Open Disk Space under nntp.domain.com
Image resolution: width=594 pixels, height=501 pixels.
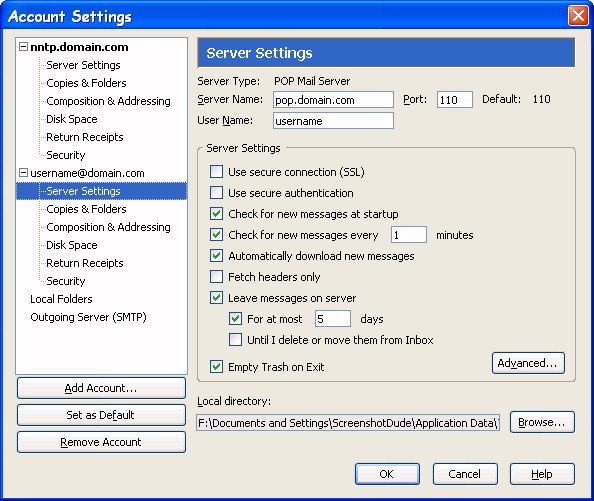tap(72, 119)
